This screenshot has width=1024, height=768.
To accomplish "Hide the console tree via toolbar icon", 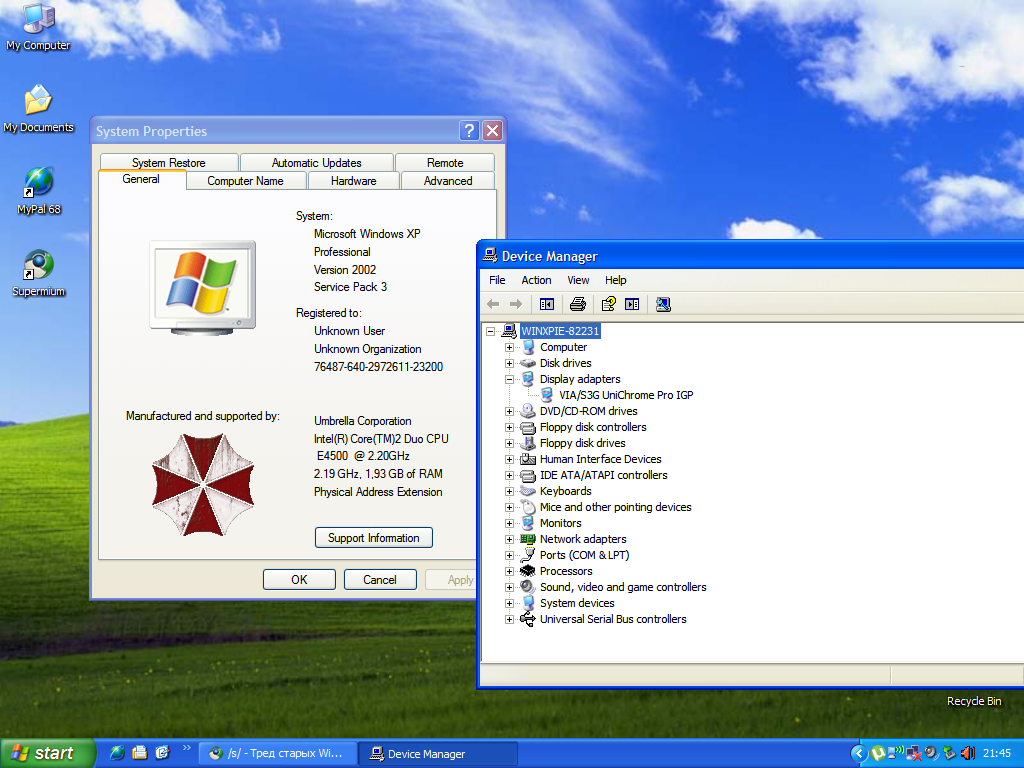I will click(x=547, y=304).
